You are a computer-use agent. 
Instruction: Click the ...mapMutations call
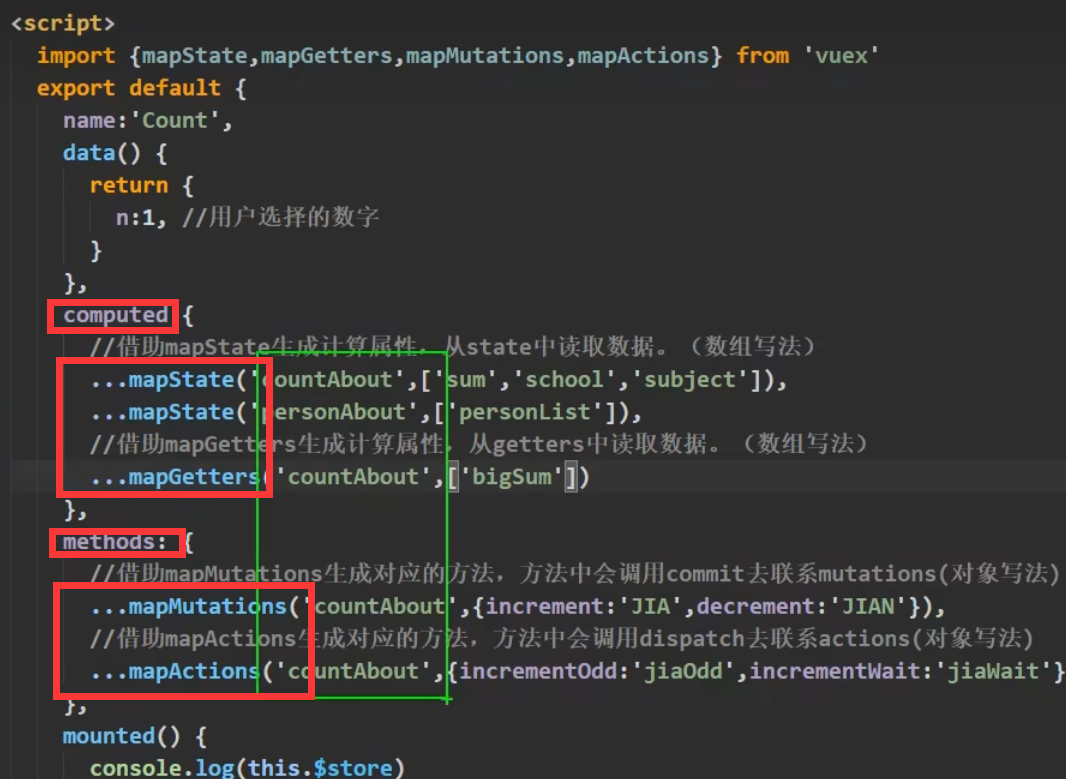[517, 606]
